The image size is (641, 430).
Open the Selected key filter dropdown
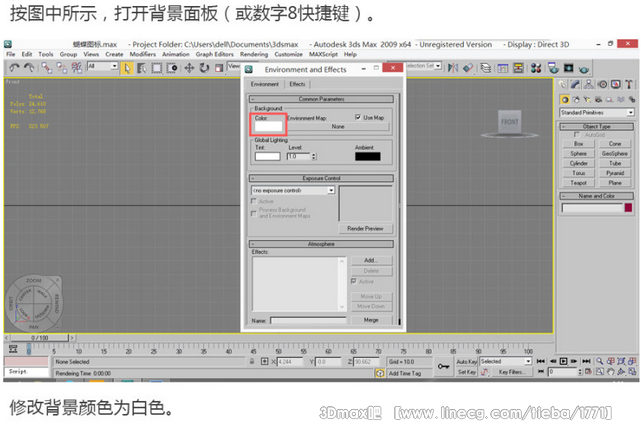coord(528,361)
